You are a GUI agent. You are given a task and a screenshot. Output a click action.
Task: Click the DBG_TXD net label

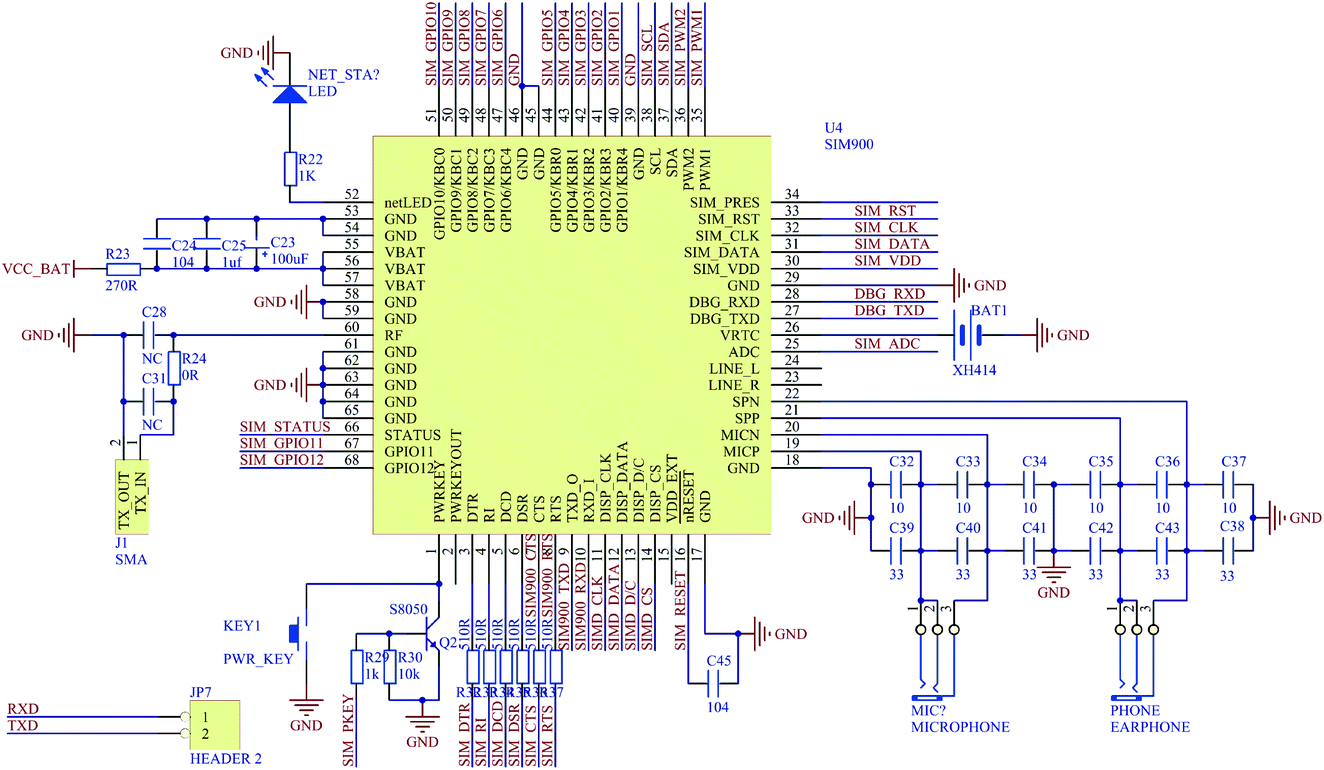[x=889, y=311]
